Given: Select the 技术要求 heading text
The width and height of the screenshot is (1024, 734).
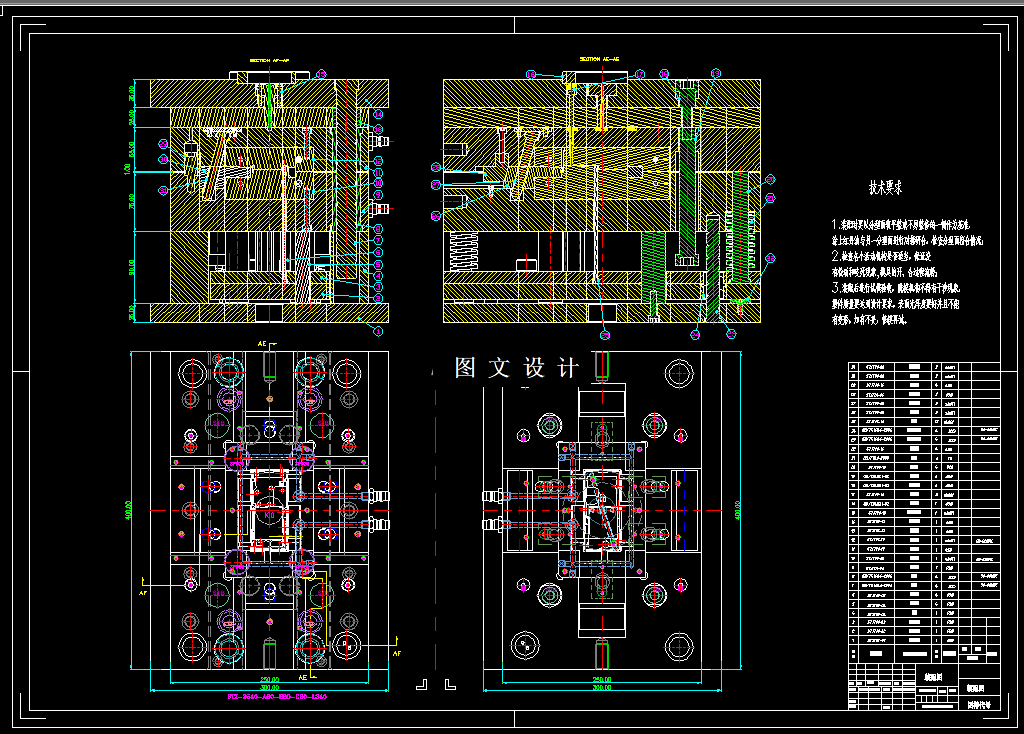Looking at the screenshot, I should pos(886,188).
